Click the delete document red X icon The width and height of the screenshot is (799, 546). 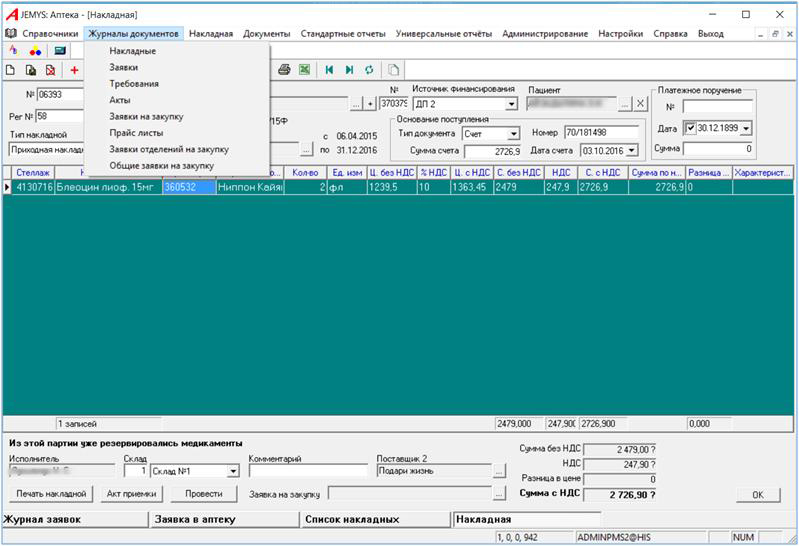click(x=49, y=70)
